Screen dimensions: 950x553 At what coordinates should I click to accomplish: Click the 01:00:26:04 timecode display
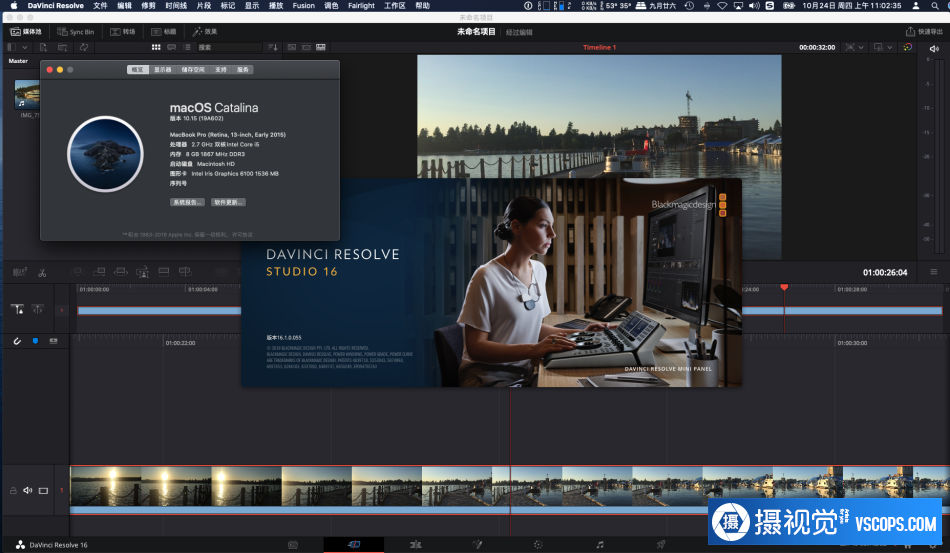[885, 273]
